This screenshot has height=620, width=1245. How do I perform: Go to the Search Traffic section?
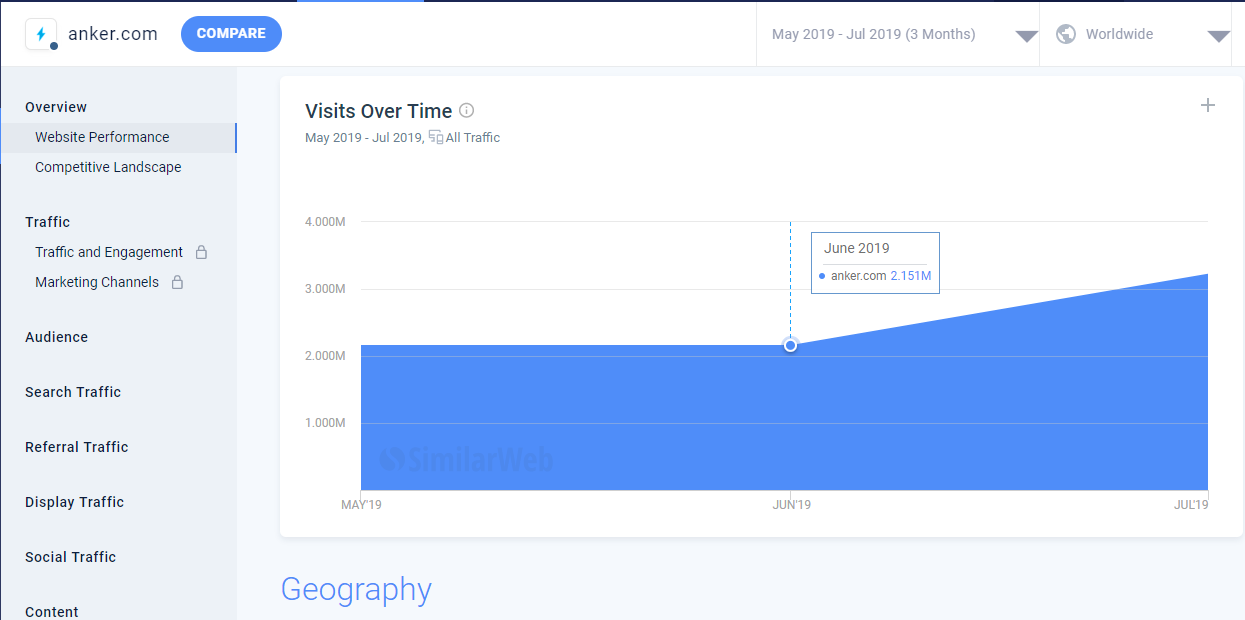point(73,392)
